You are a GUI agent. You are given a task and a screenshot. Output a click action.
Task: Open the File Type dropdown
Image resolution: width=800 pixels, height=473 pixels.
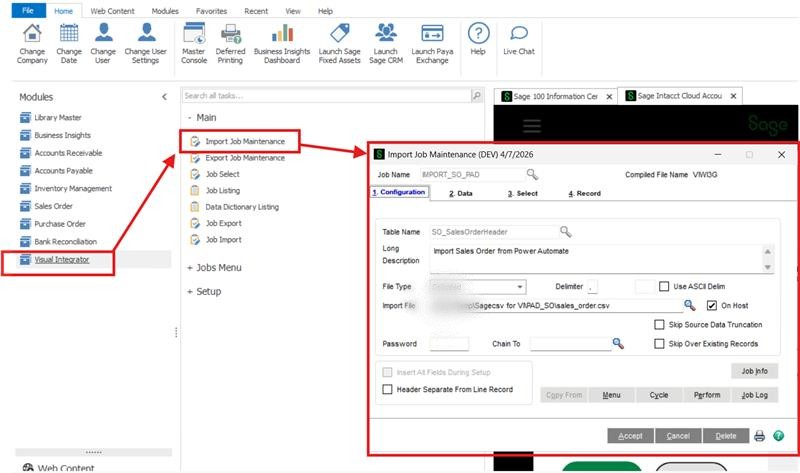(519, 287)
